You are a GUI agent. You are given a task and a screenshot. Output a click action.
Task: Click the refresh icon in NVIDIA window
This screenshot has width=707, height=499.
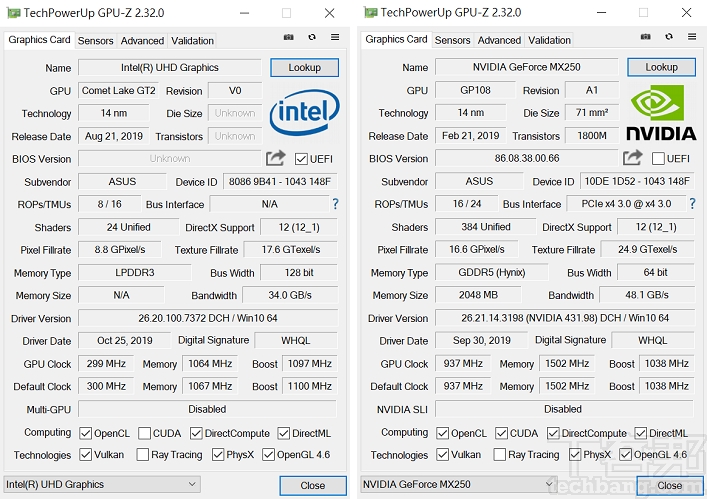click(x=669, y=37)
